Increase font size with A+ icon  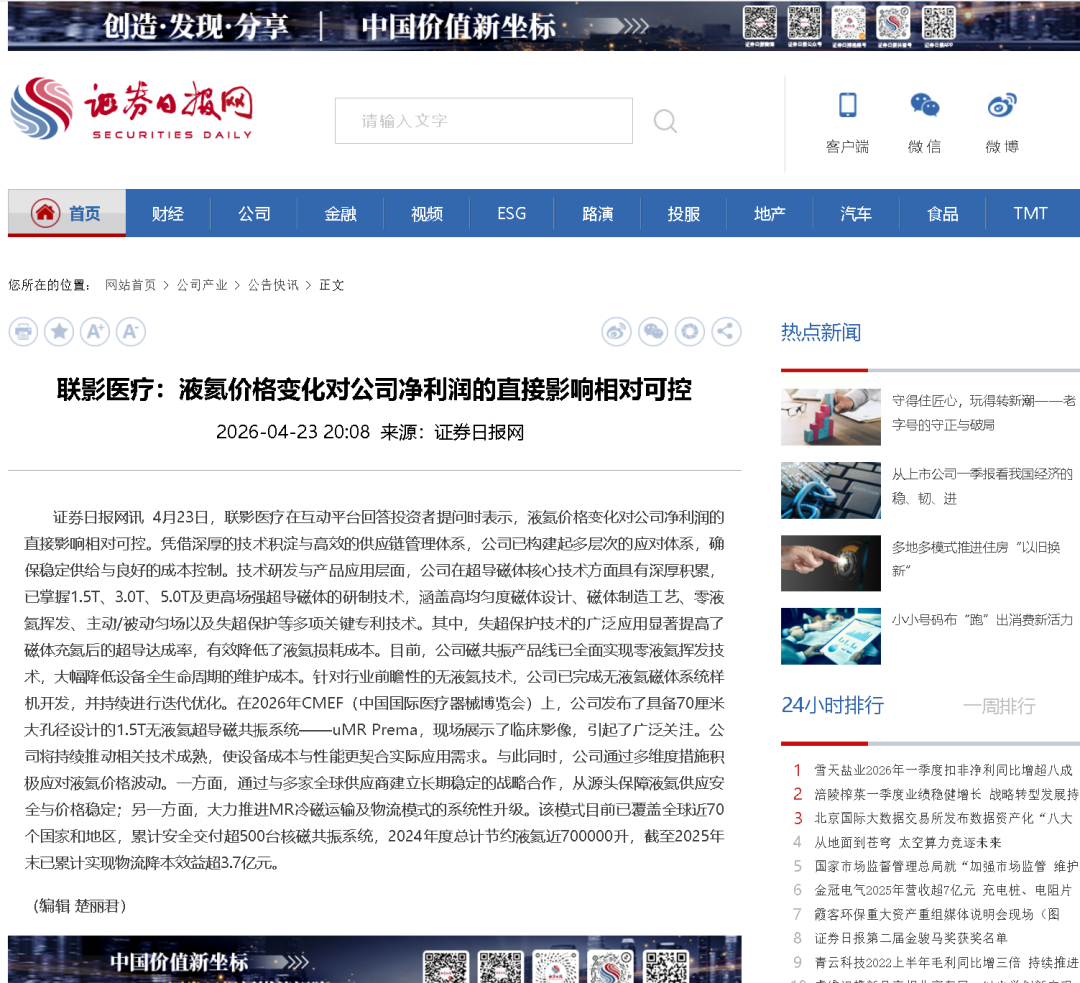tap(95, 332)
